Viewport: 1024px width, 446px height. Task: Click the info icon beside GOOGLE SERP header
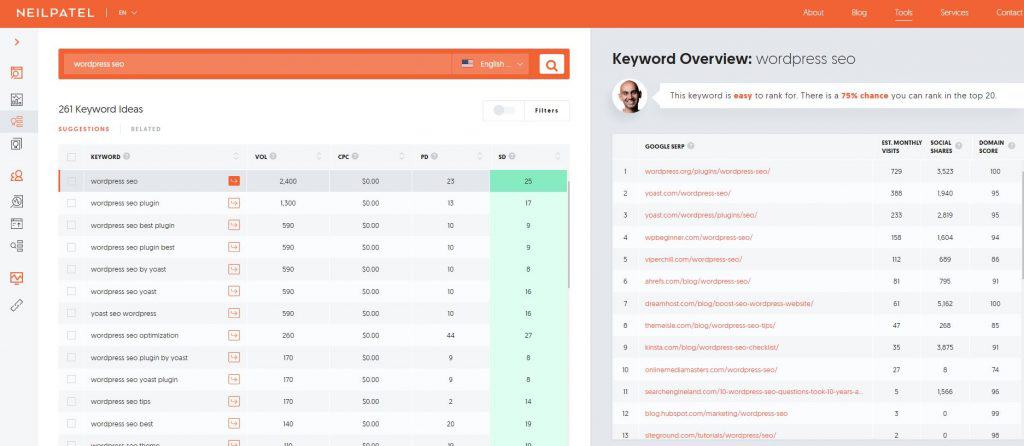tap(691, 146)
